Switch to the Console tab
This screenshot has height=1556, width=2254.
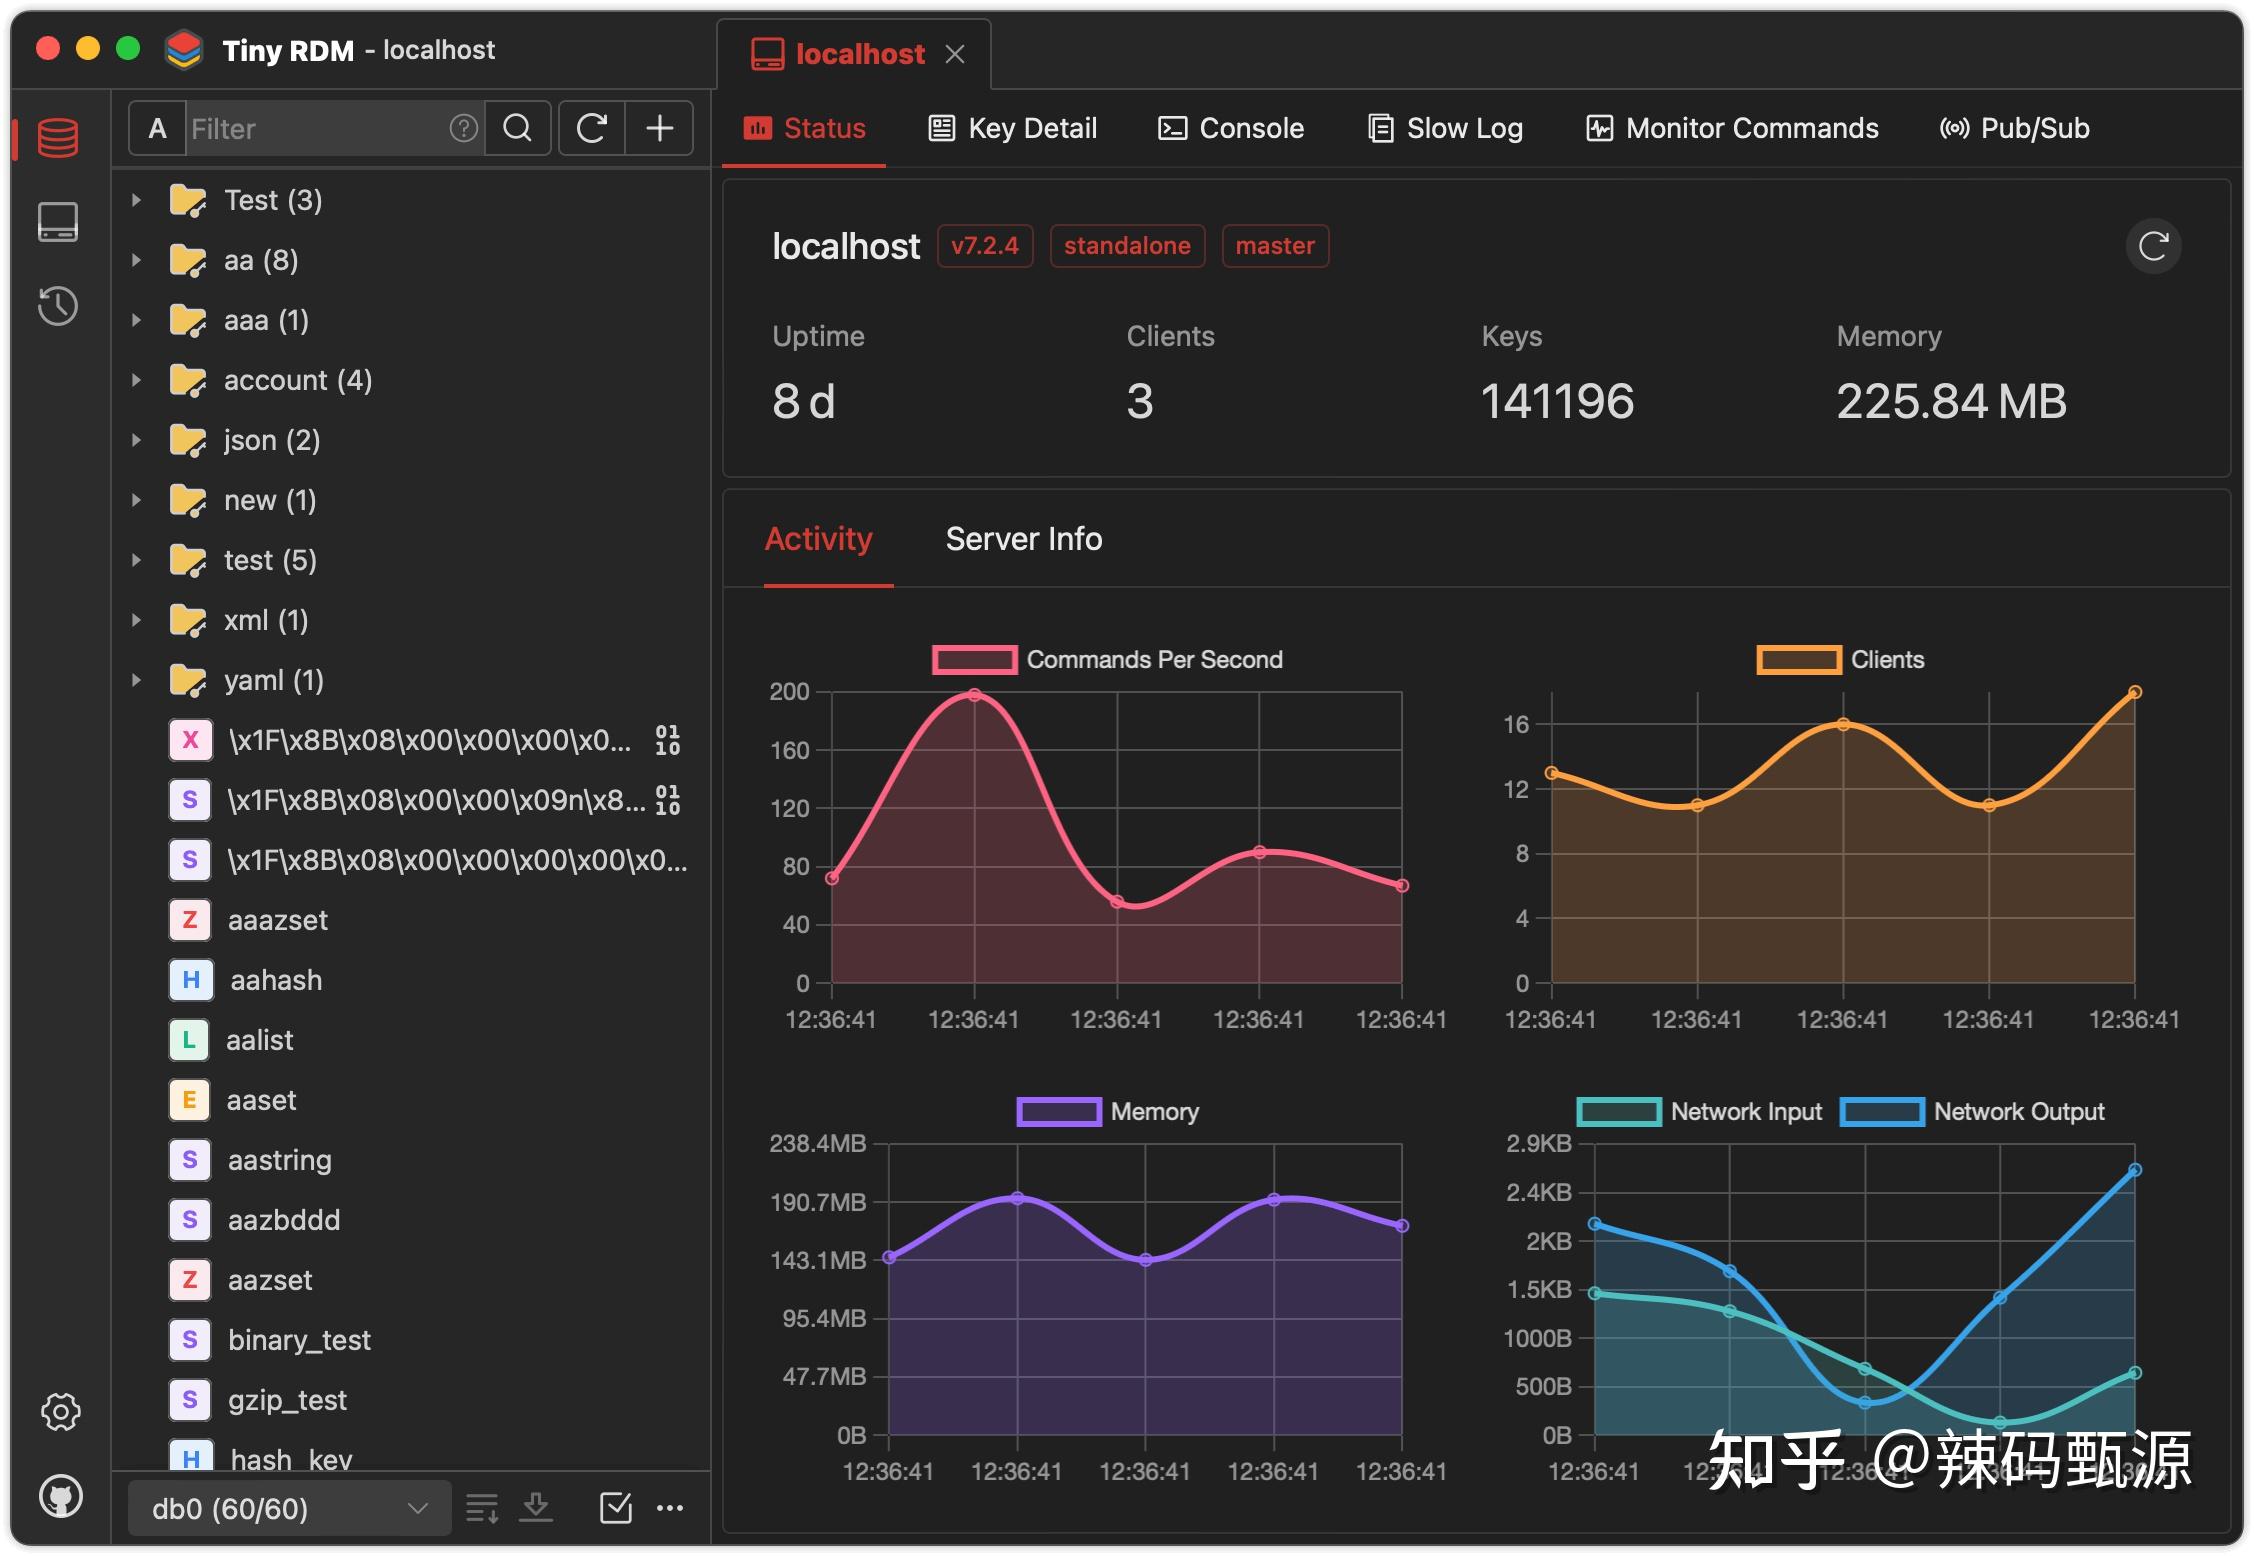point(1231,128)
